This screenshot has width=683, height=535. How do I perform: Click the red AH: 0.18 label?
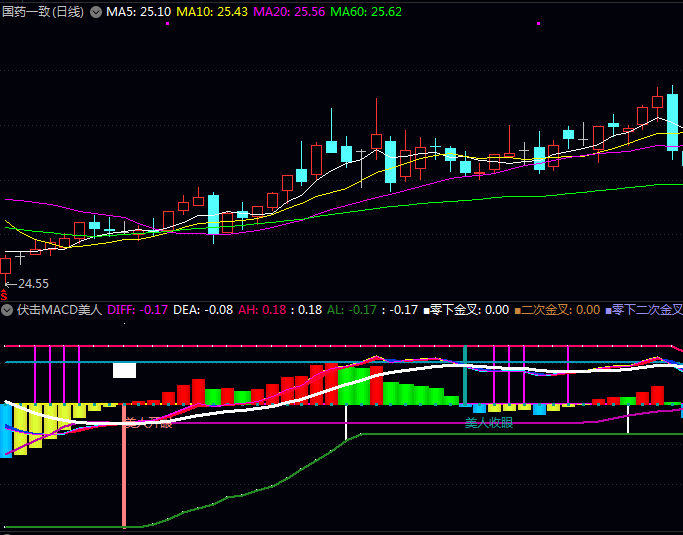point(262,310)
